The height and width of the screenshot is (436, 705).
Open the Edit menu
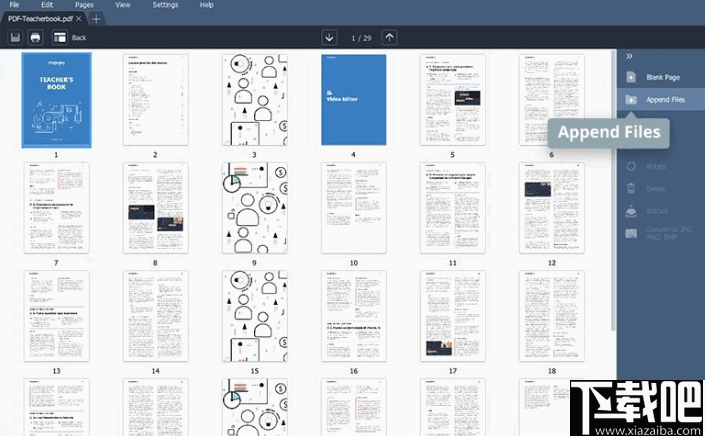click(x=47, y=5)
